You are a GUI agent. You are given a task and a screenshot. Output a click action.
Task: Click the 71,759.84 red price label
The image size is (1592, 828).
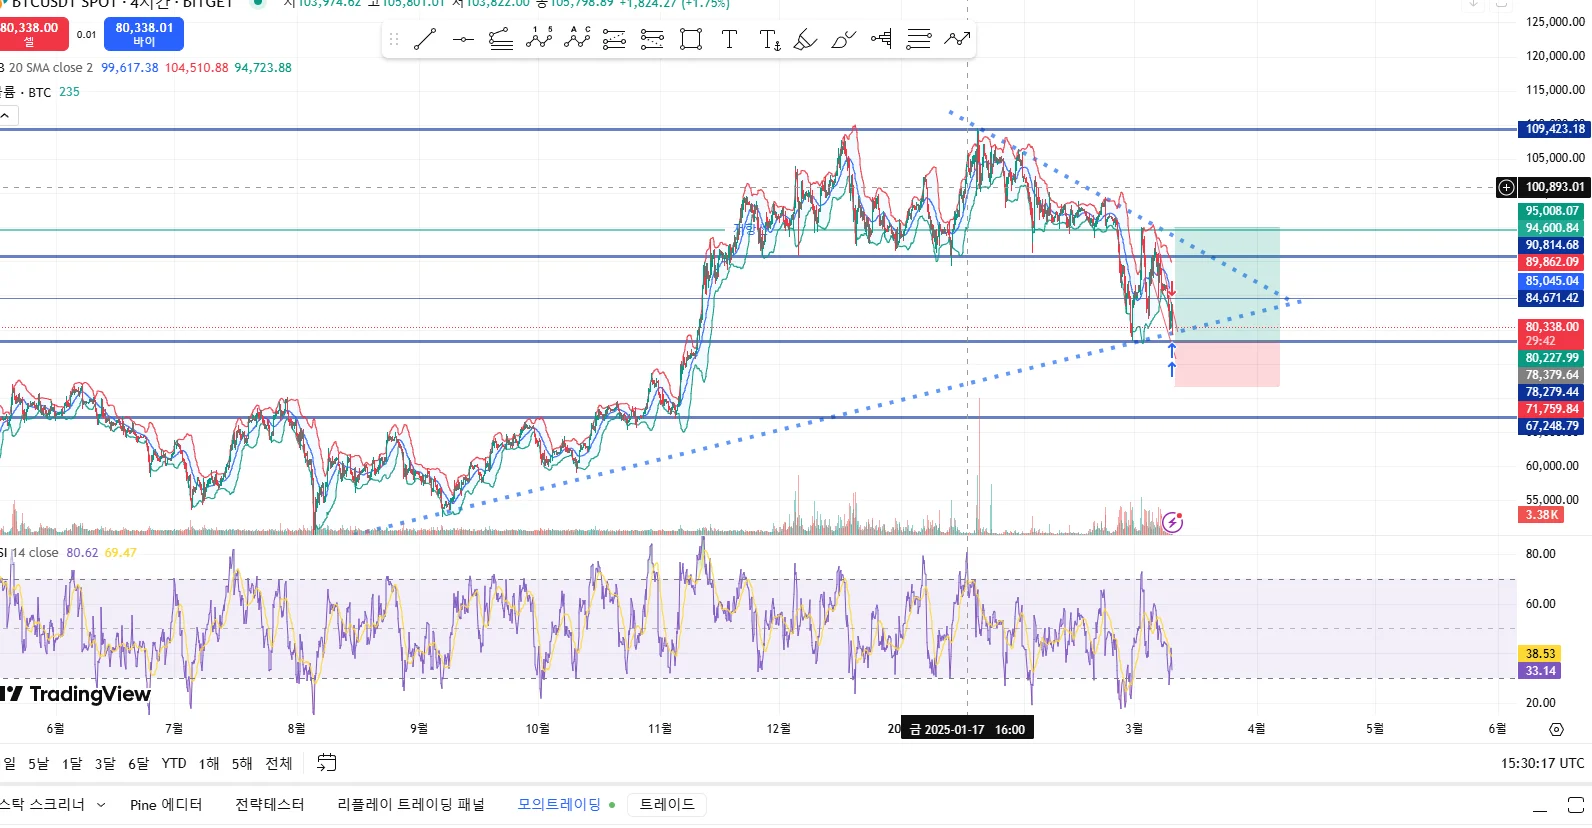tap(1552, 409)
